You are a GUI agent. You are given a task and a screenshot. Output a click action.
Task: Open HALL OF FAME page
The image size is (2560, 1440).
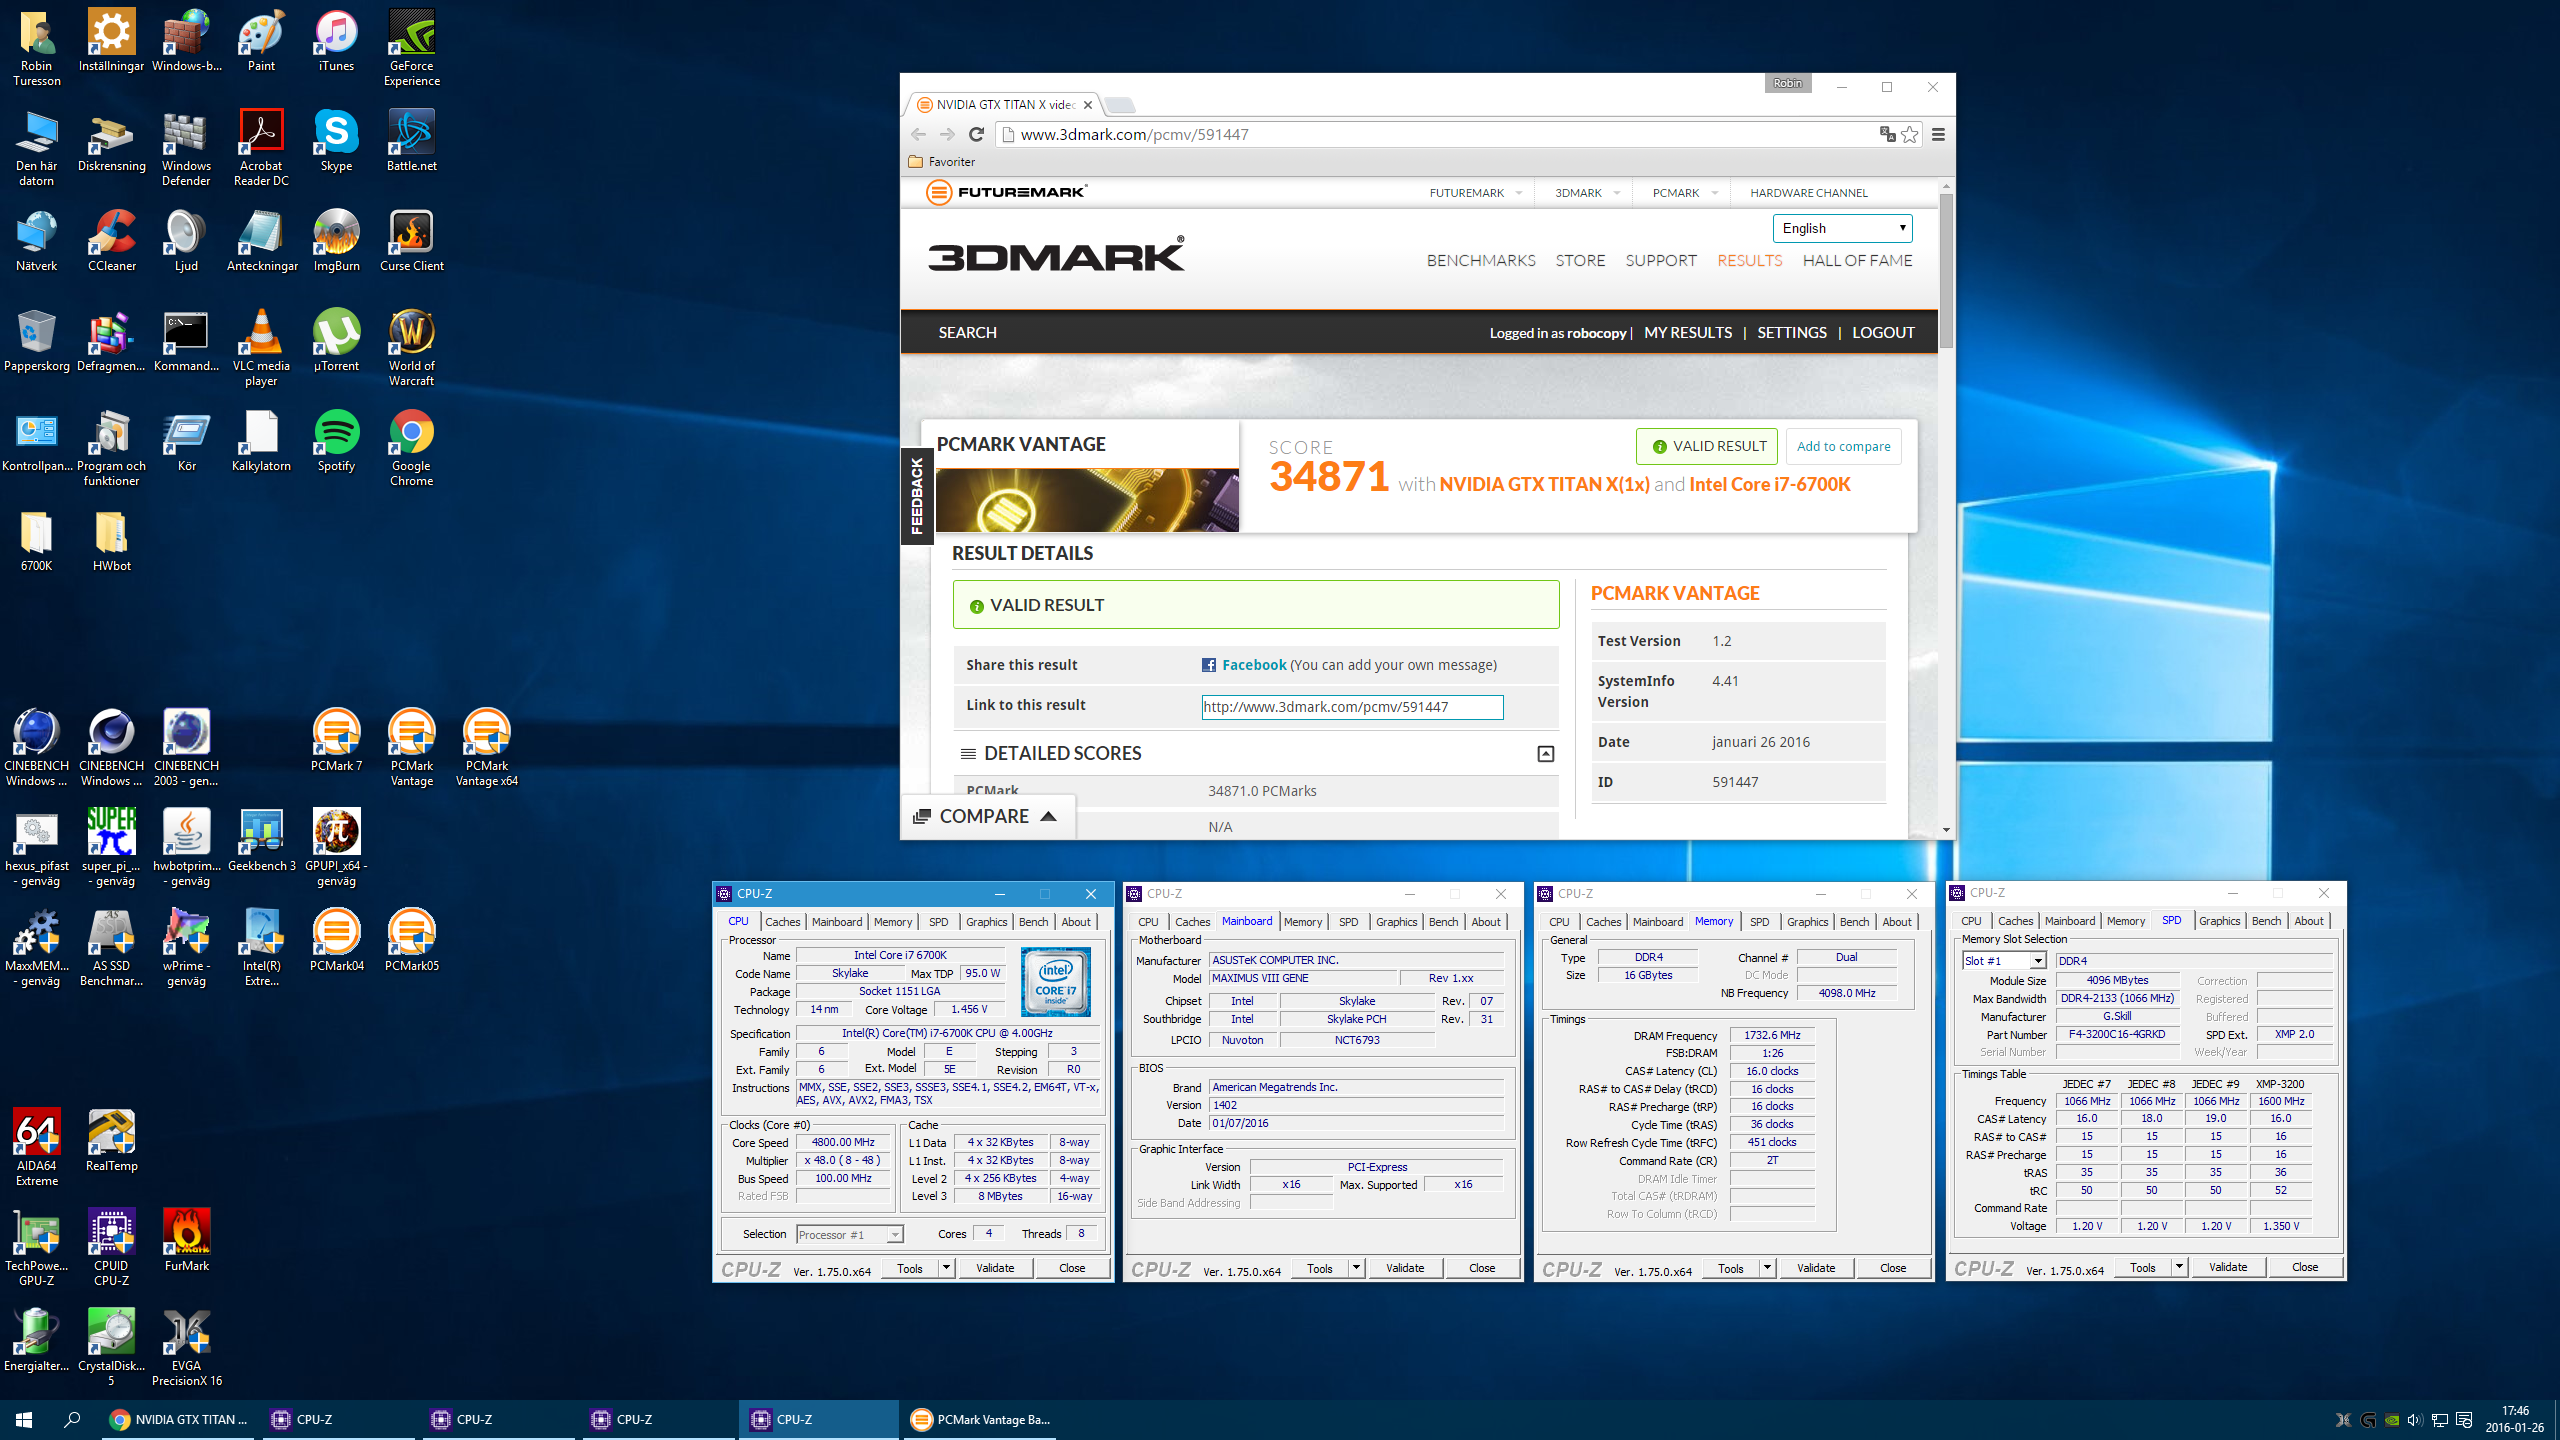pyautogui.click(x=1857, y=260)
